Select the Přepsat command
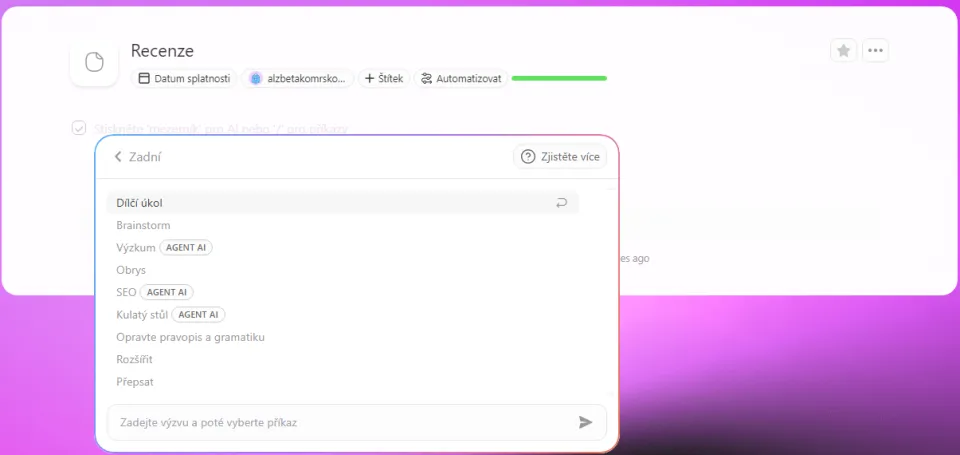Screen dimensions: 960x455 (135, 382)
